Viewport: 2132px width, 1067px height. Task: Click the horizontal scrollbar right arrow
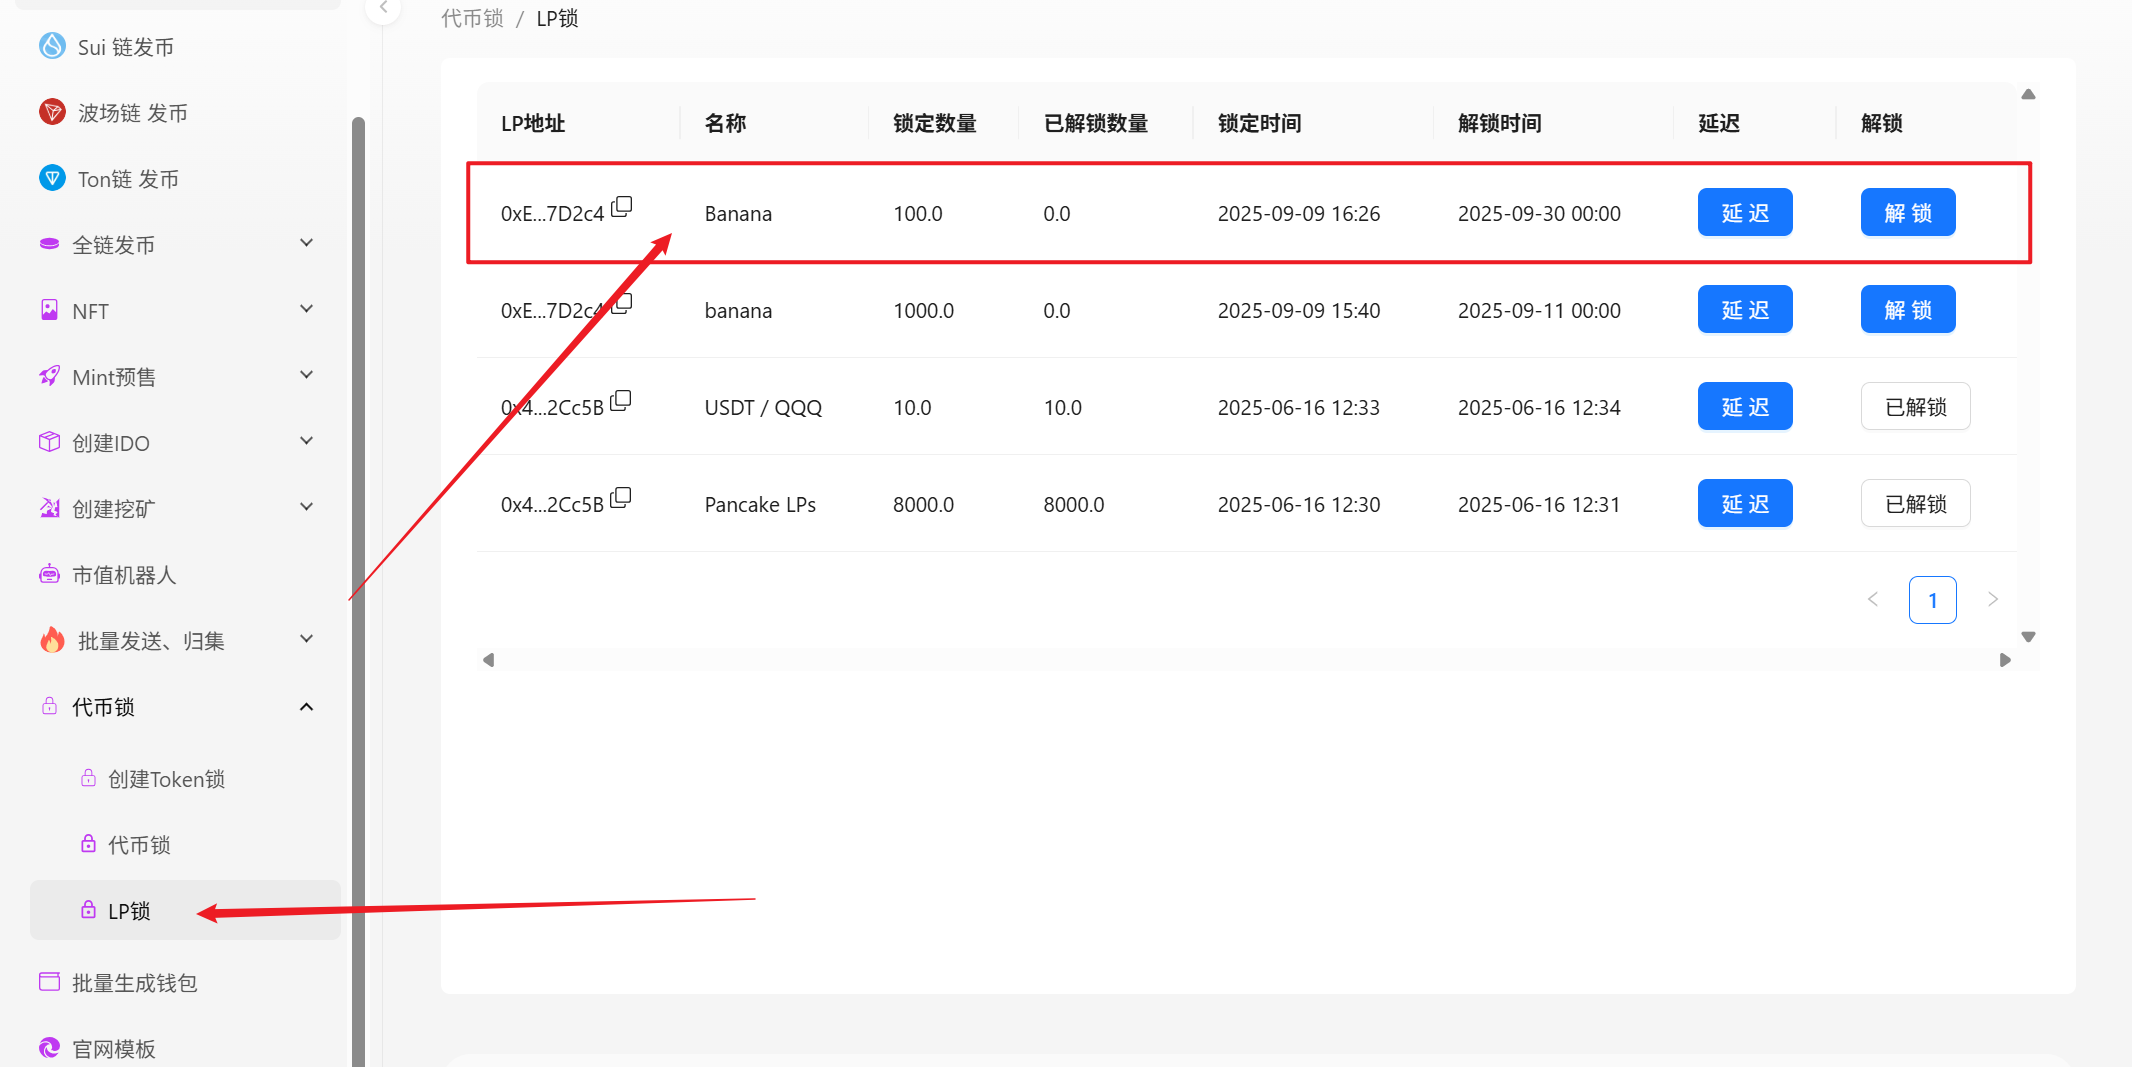pos(2005,660)
